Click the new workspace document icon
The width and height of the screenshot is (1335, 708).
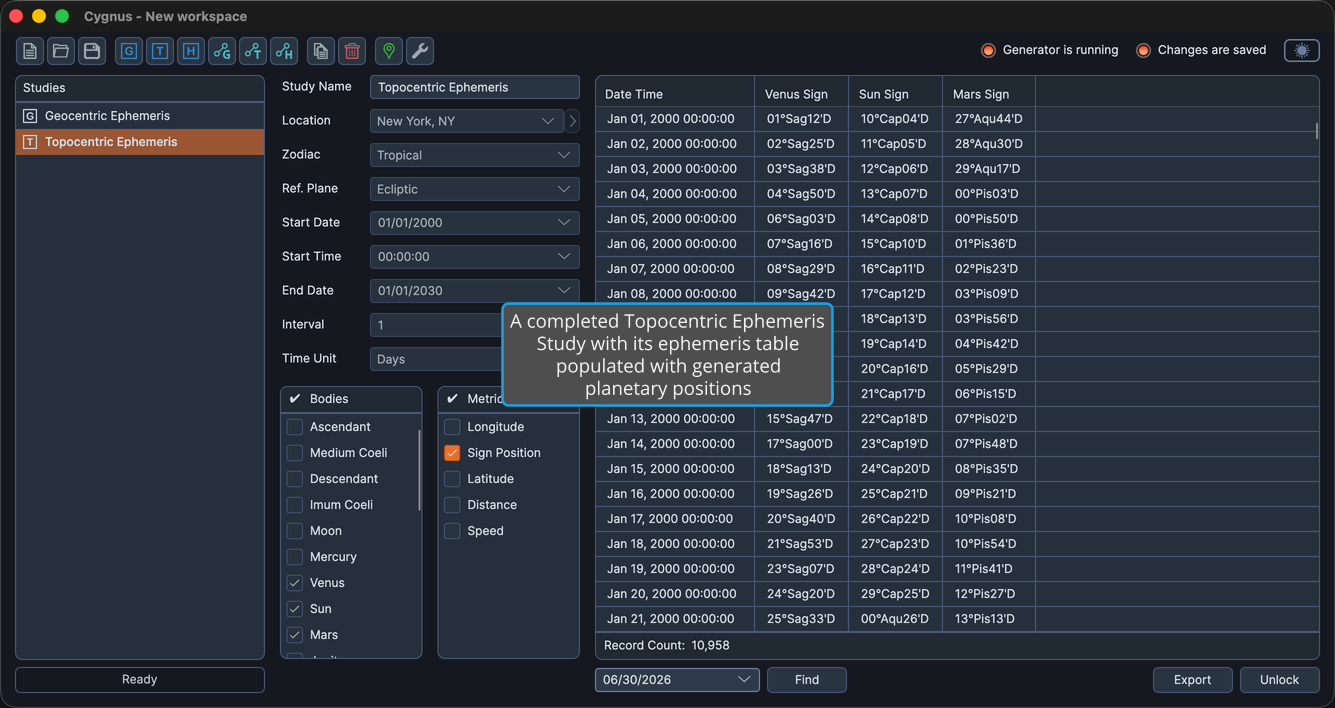30,51
